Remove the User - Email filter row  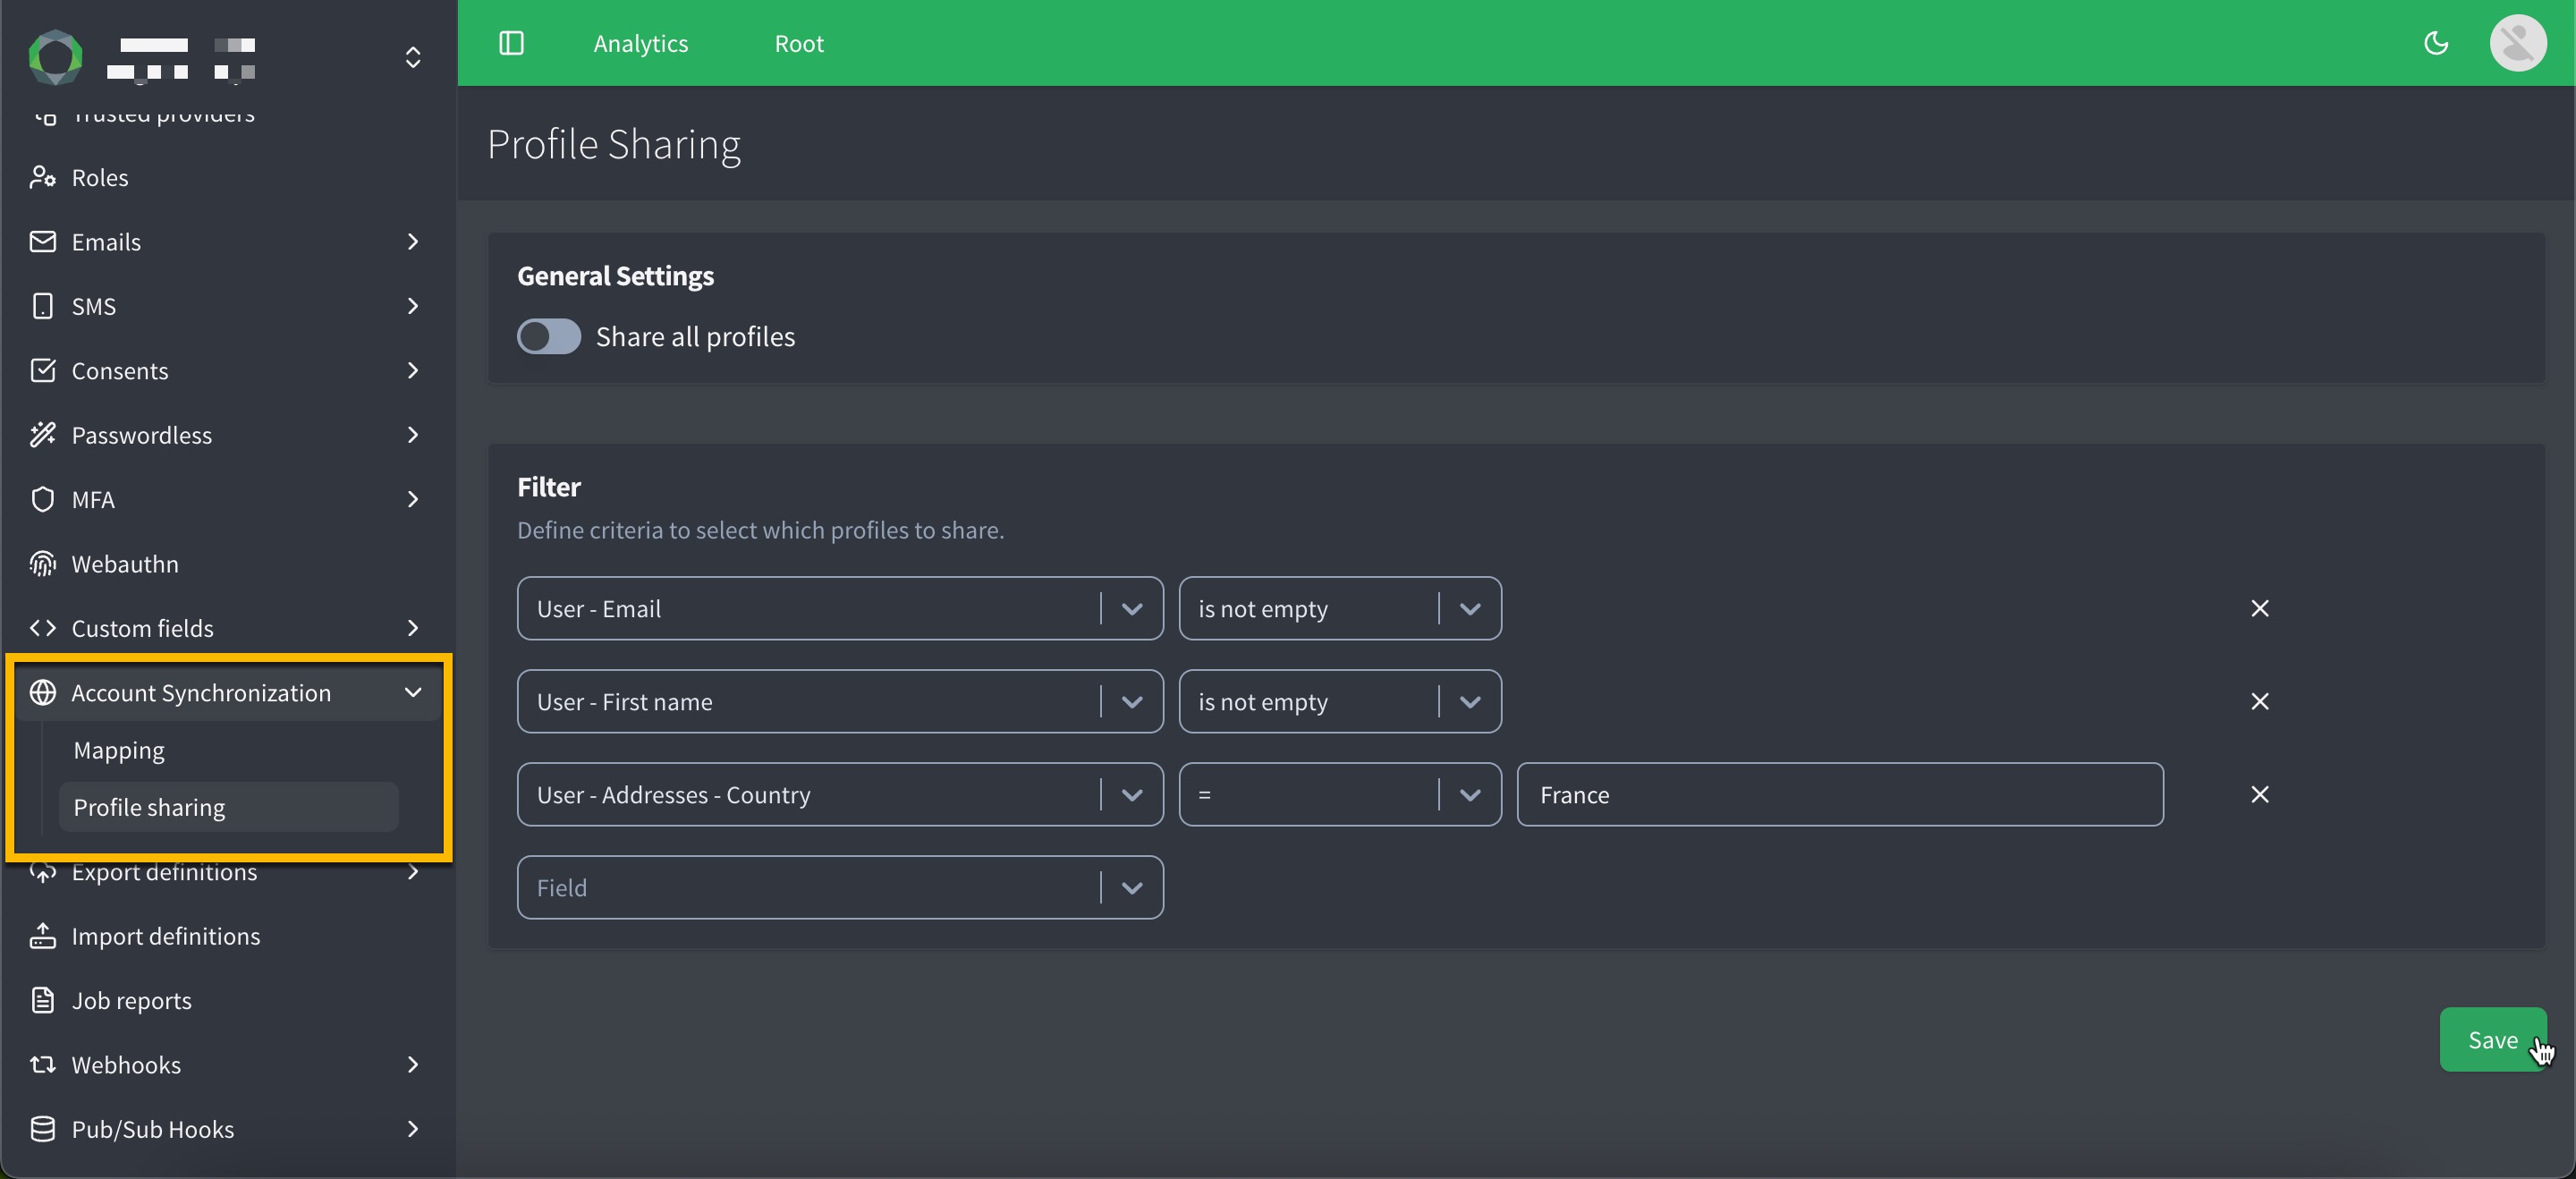(x=2259, y=608)
